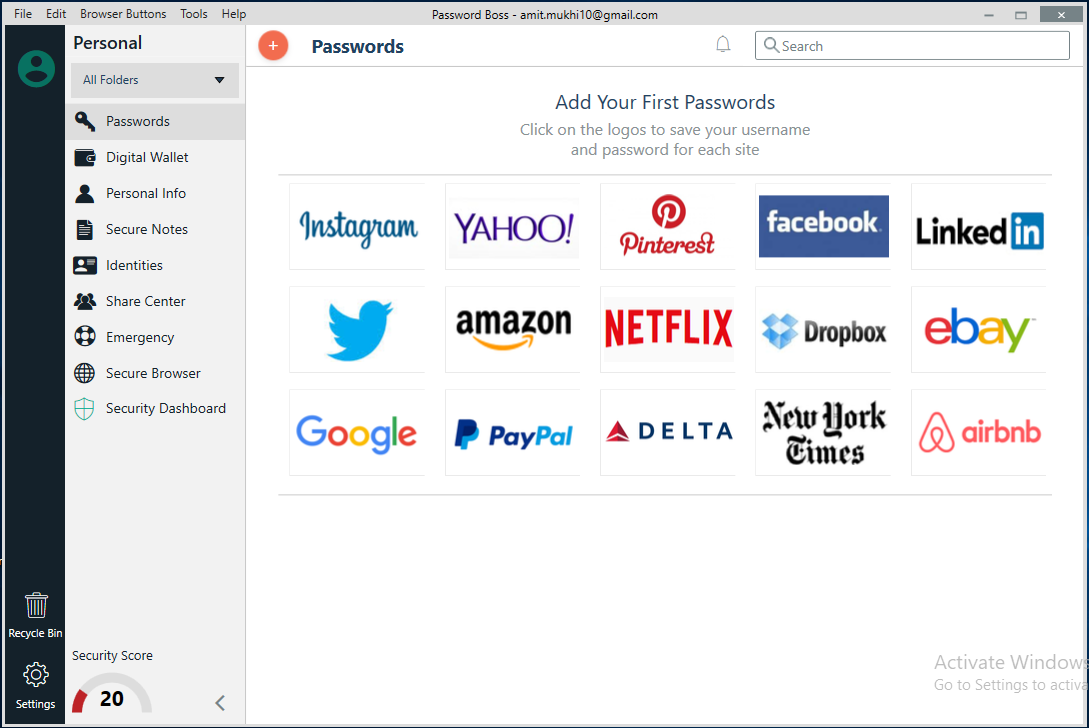Maximize the Password Boss window
1089x728 pixels.
[x=1021, y=15]
